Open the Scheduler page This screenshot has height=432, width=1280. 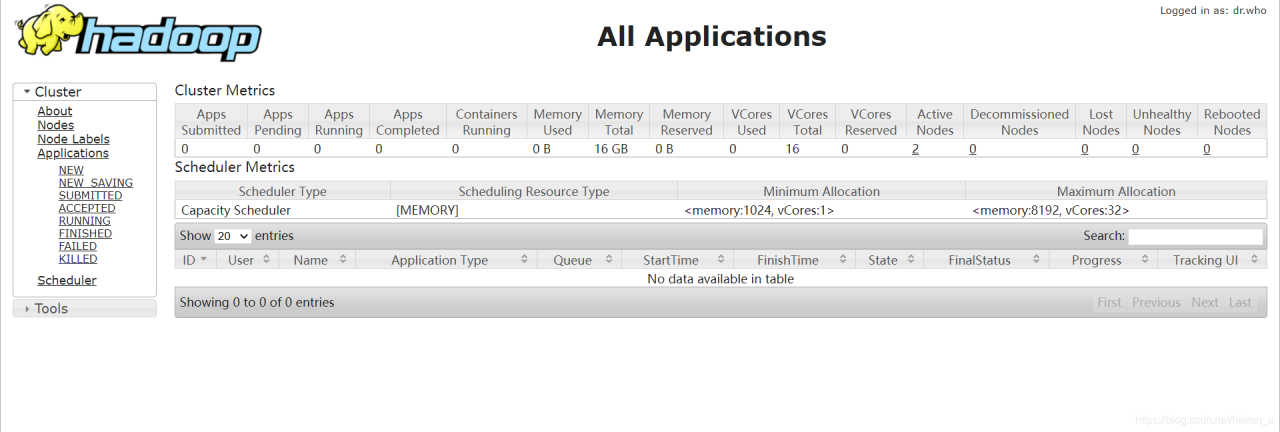point(67,280)
